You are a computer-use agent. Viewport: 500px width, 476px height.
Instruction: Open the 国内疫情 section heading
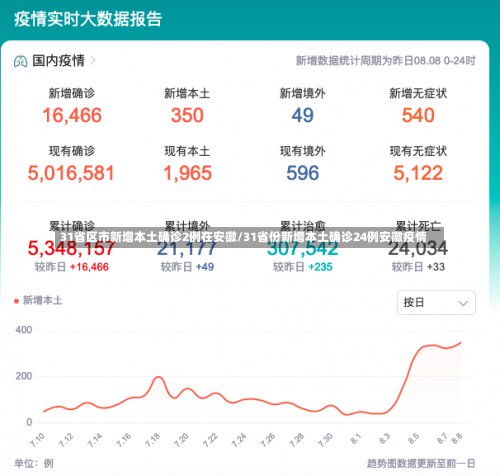pyautogui.click(x=58, y=61)
